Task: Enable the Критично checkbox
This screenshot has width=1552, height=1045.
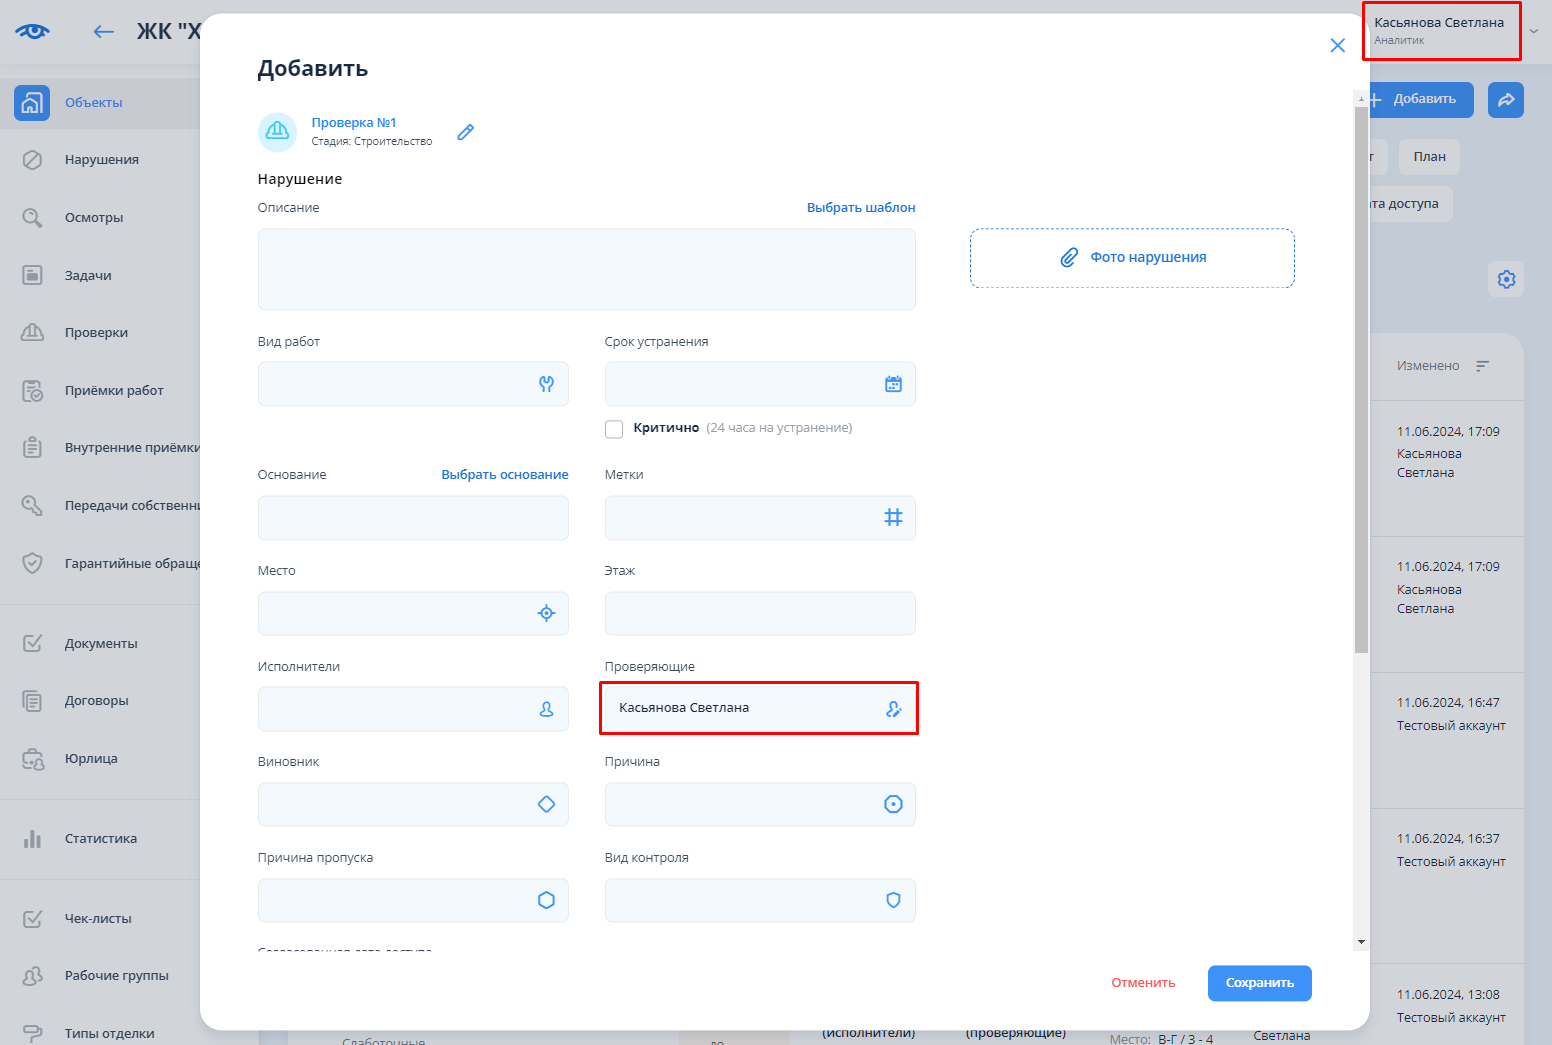Action: (614, 429)
